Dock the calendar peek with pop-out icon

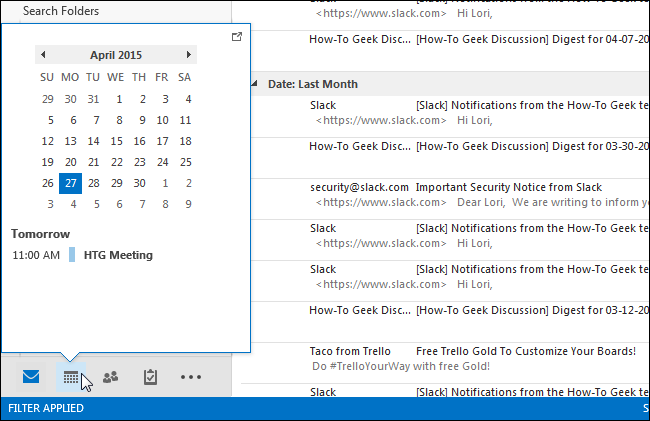coord(237,36)
